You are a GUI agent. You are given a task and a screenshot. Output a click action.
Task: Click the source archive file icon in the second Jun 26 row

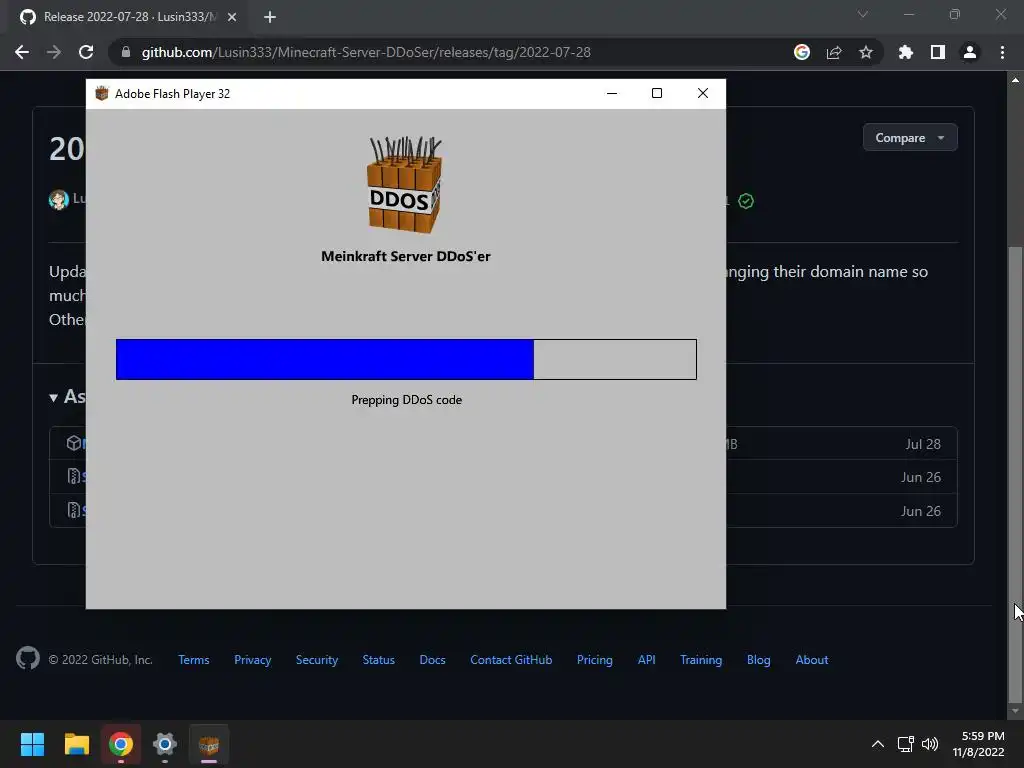74,510
